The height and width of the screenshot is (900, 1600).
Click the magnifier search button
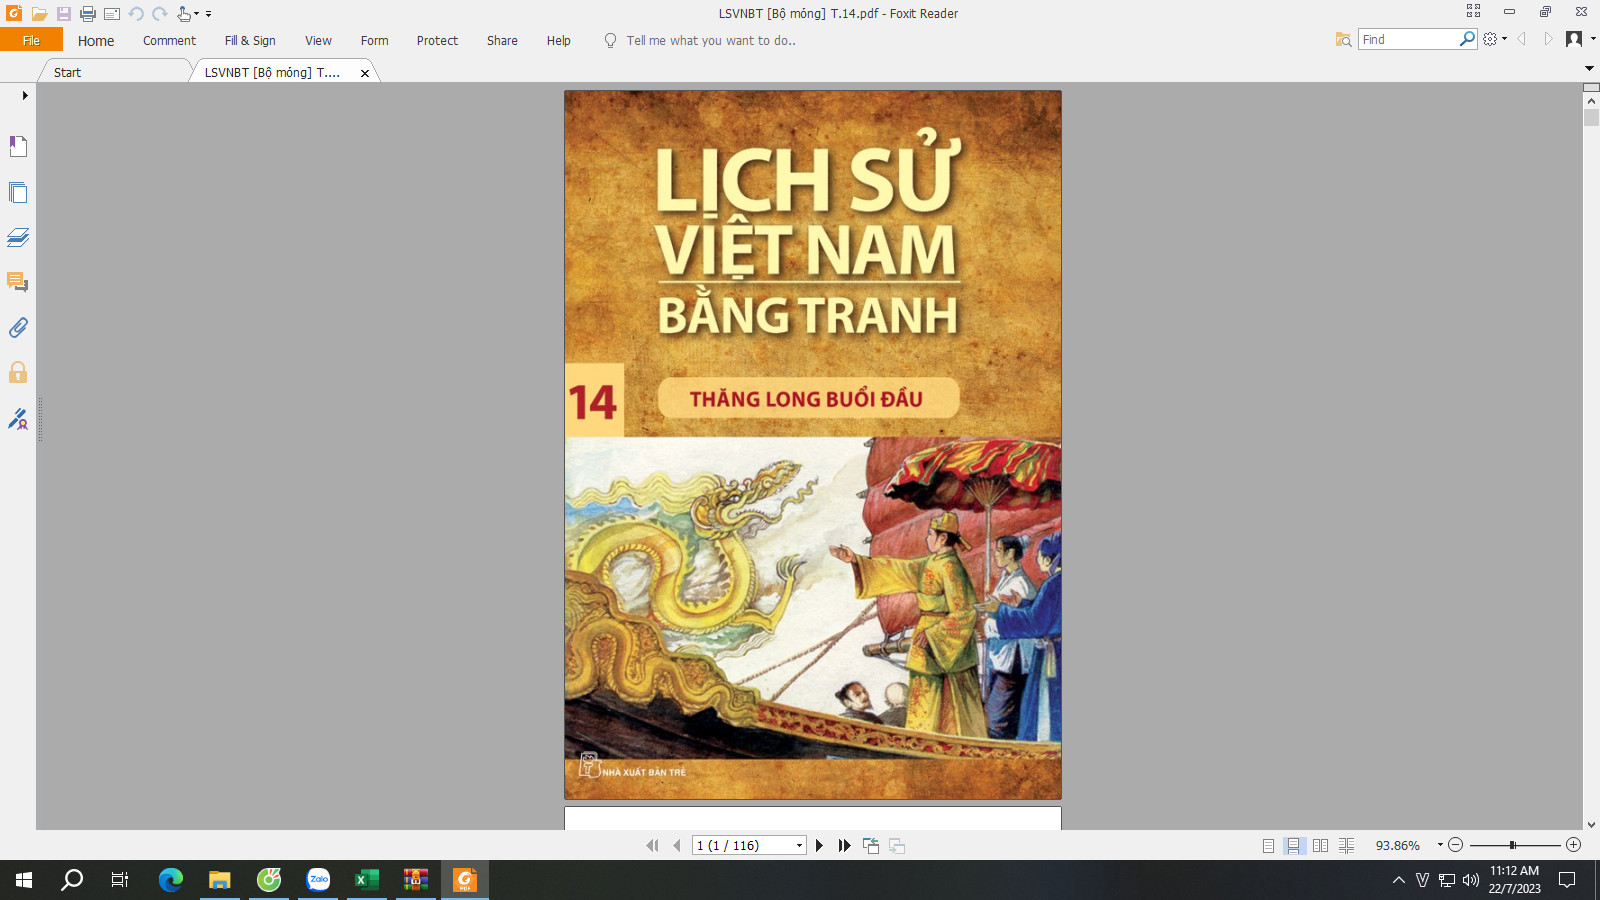[x=1467, y=39]
